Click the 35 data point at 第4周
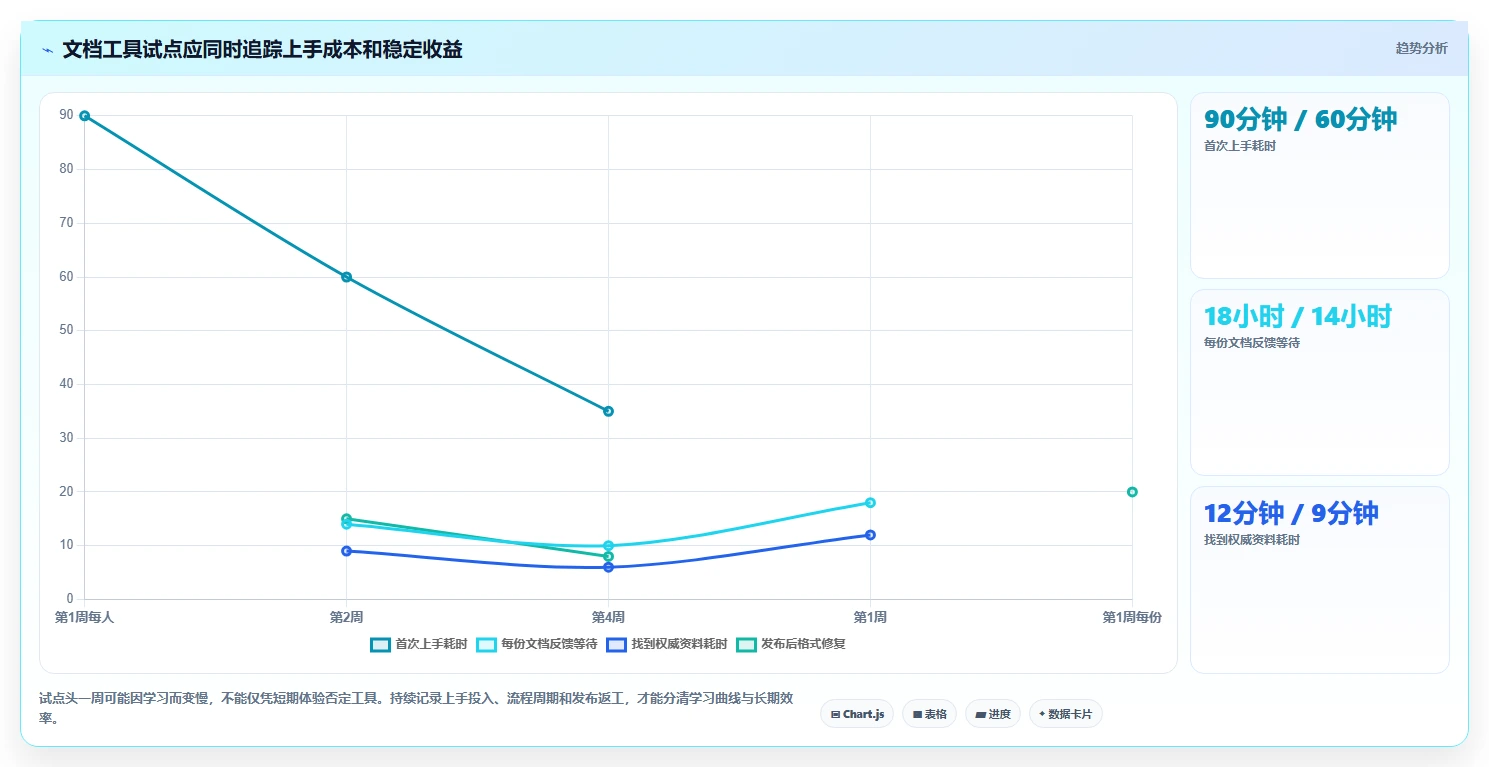1489x767 pixels. (x=608, y=411)
